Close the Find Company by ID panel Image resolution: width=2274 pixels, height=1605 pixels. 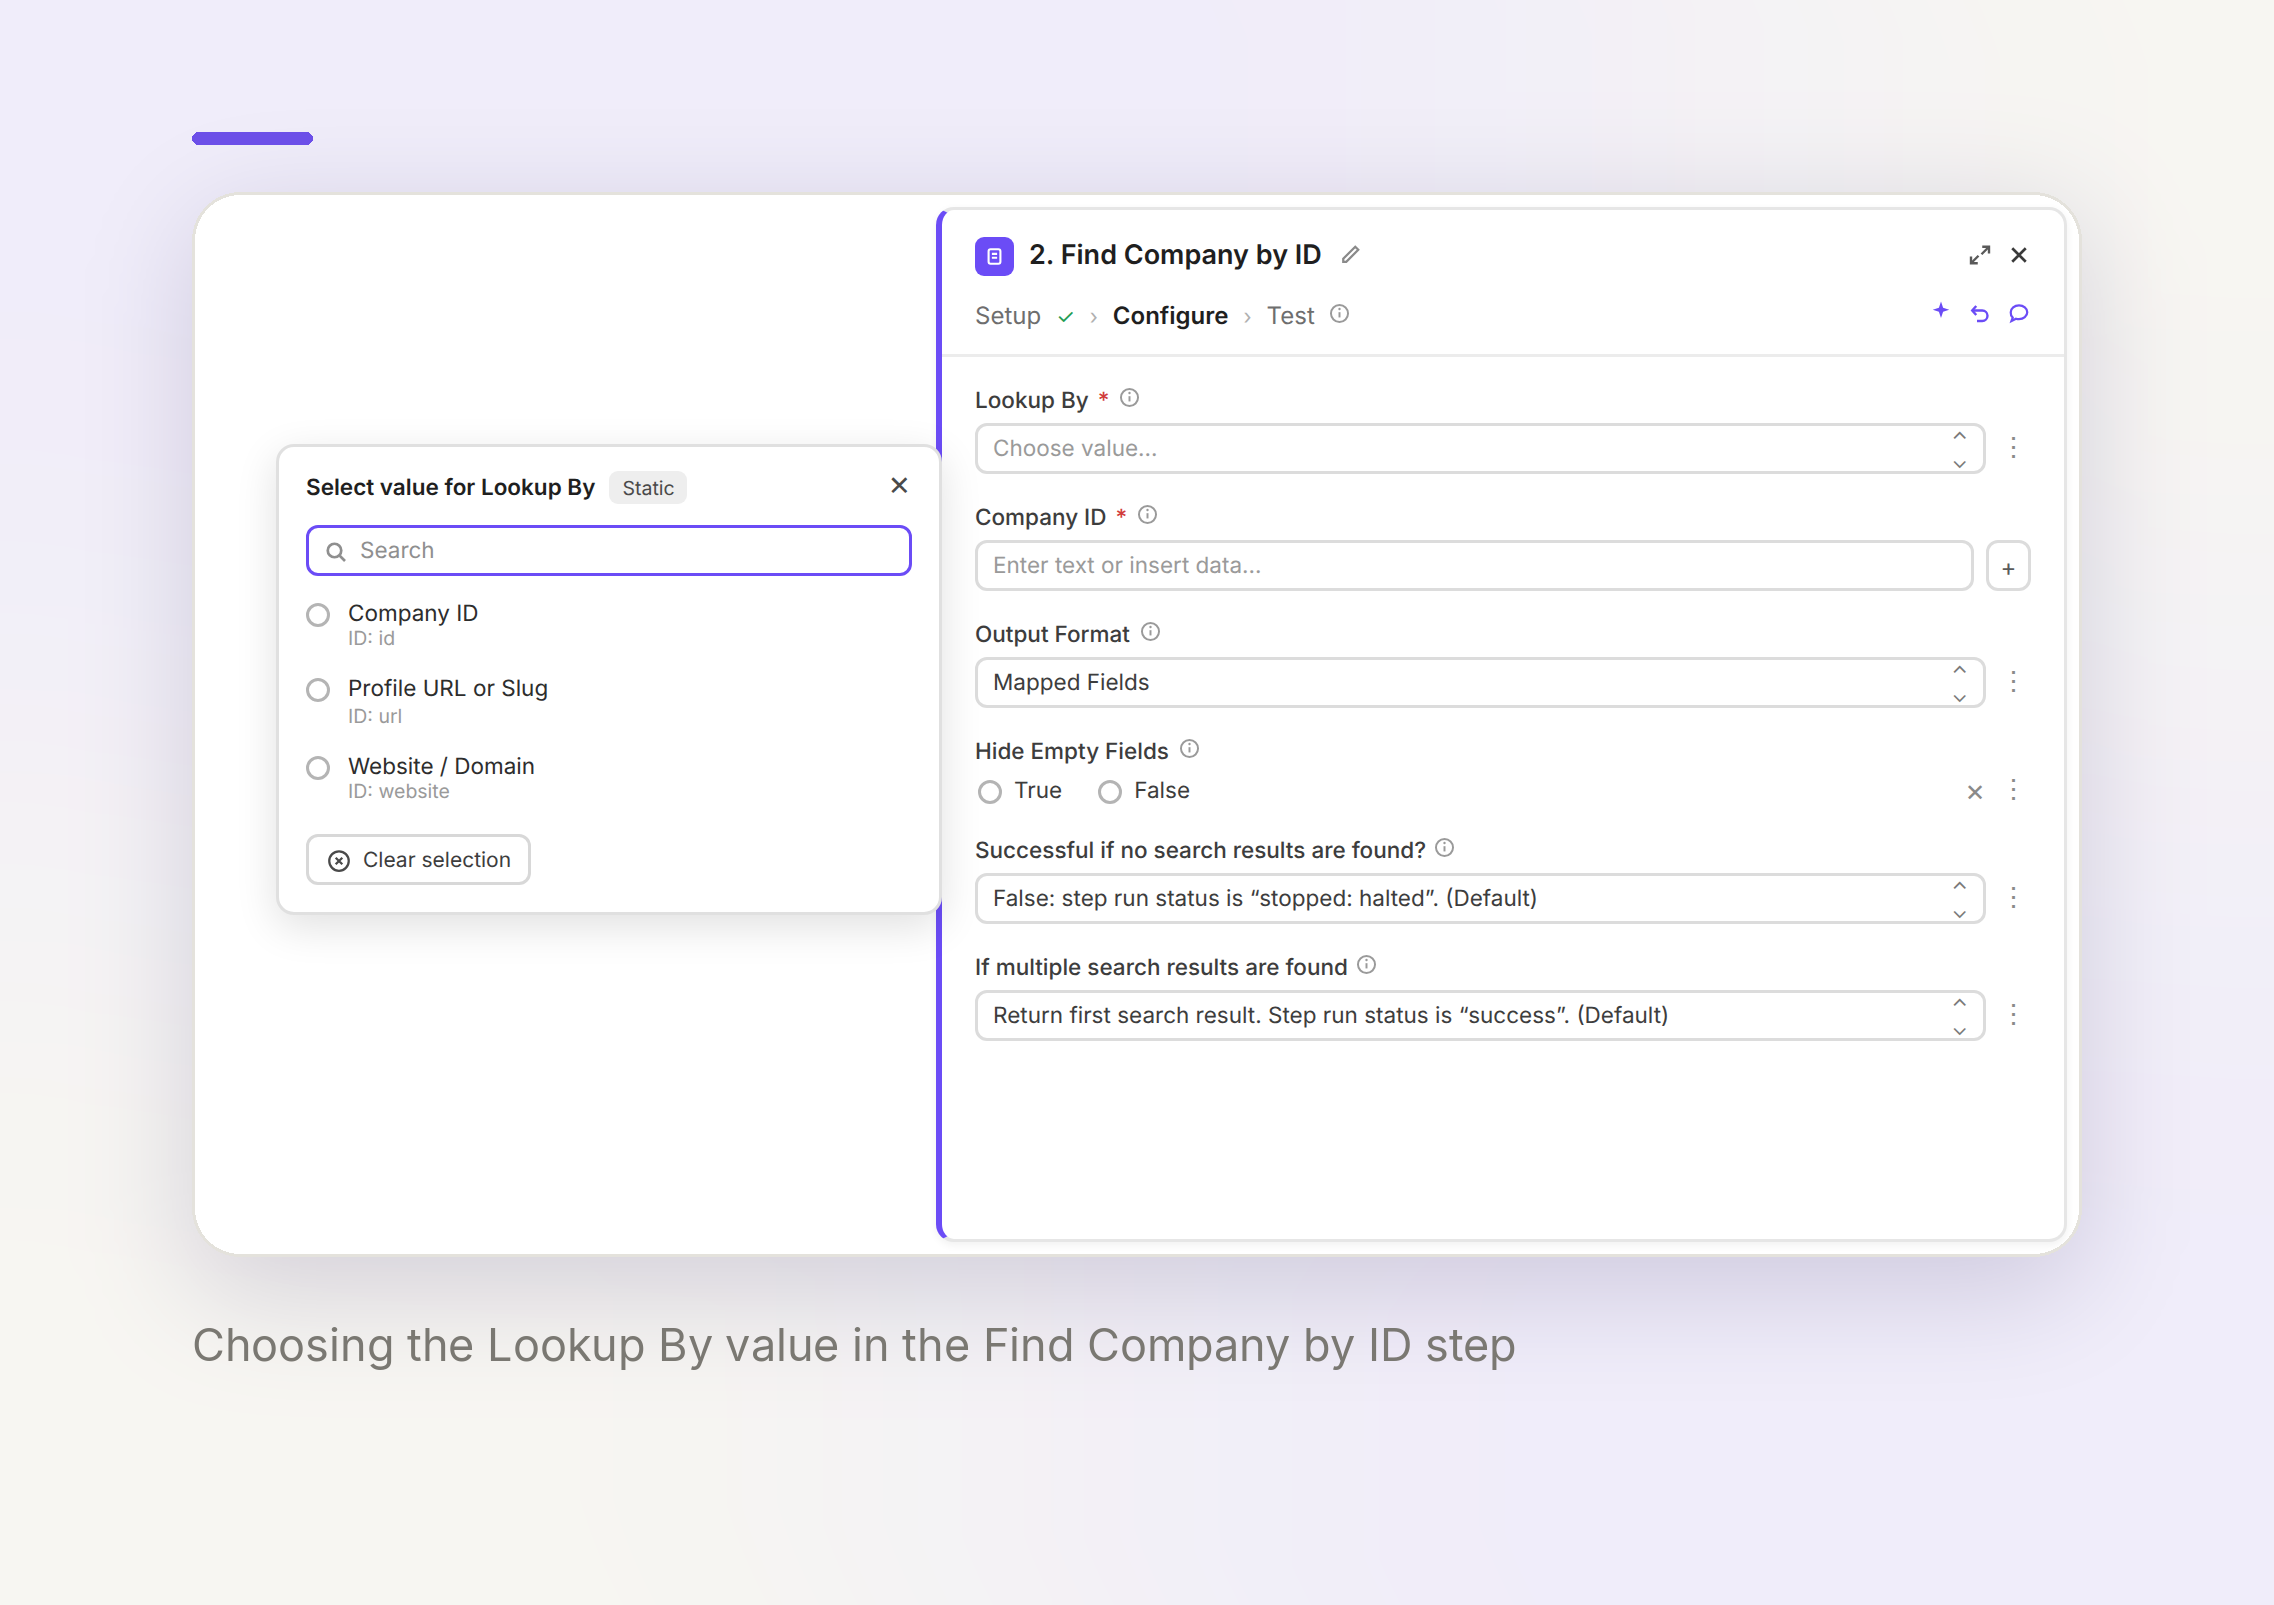pyautogui.click(x=2019, y=255)
